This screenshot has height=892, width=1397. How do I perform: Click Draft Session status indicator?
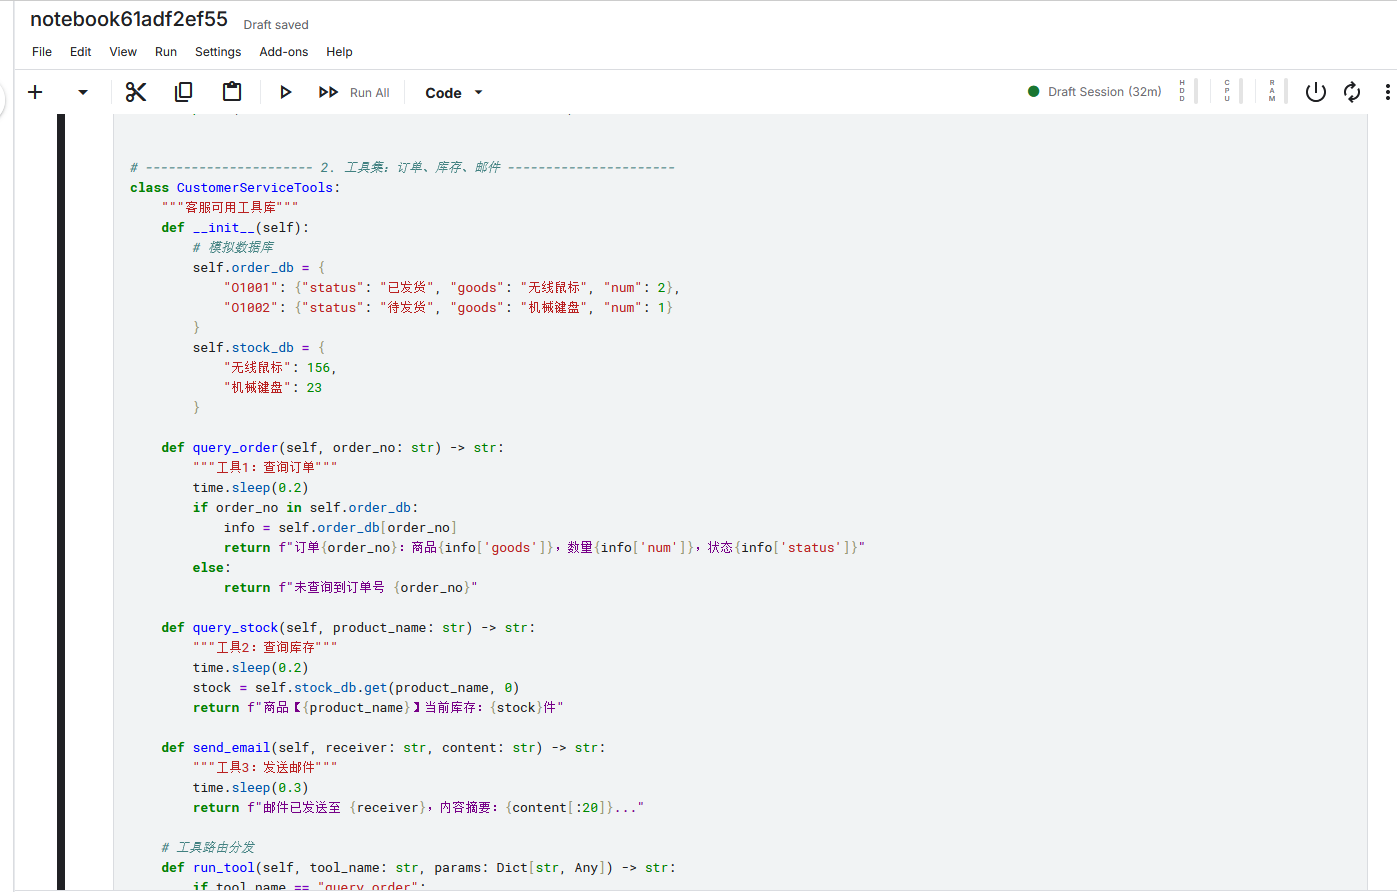pos(1095,92)
